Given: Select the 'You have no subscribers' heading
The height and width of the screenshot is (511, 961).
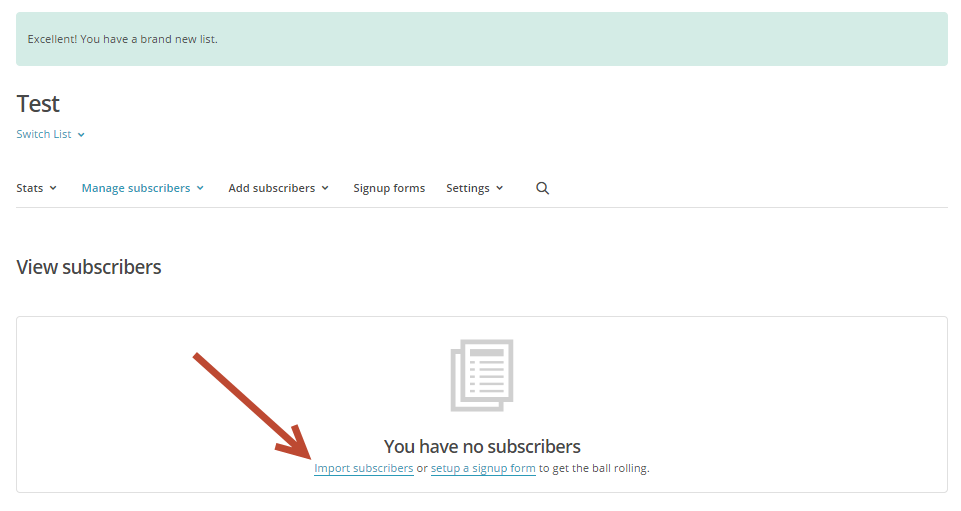Looking at the screenshot, I should 482,446.
